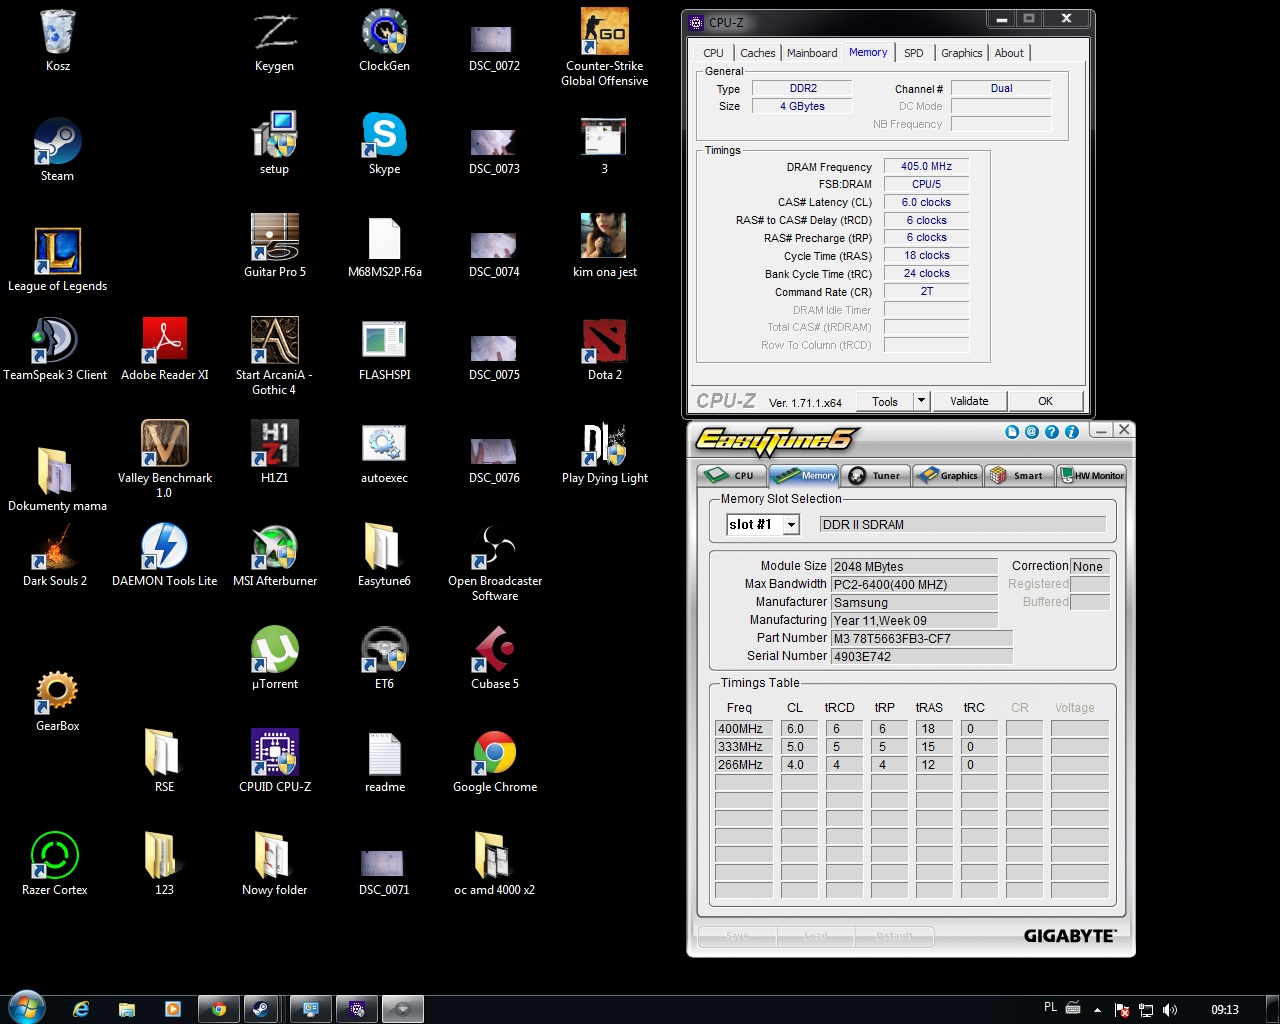This screenshot has width=1280, height=1024.
Task: Click the Validate button in CPU-Z
Action: click(968, 401)
